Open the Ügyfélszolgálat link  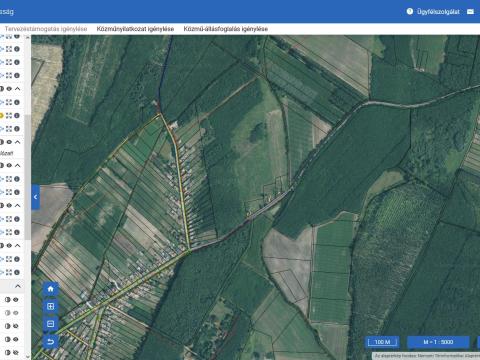tap(438, 12)
